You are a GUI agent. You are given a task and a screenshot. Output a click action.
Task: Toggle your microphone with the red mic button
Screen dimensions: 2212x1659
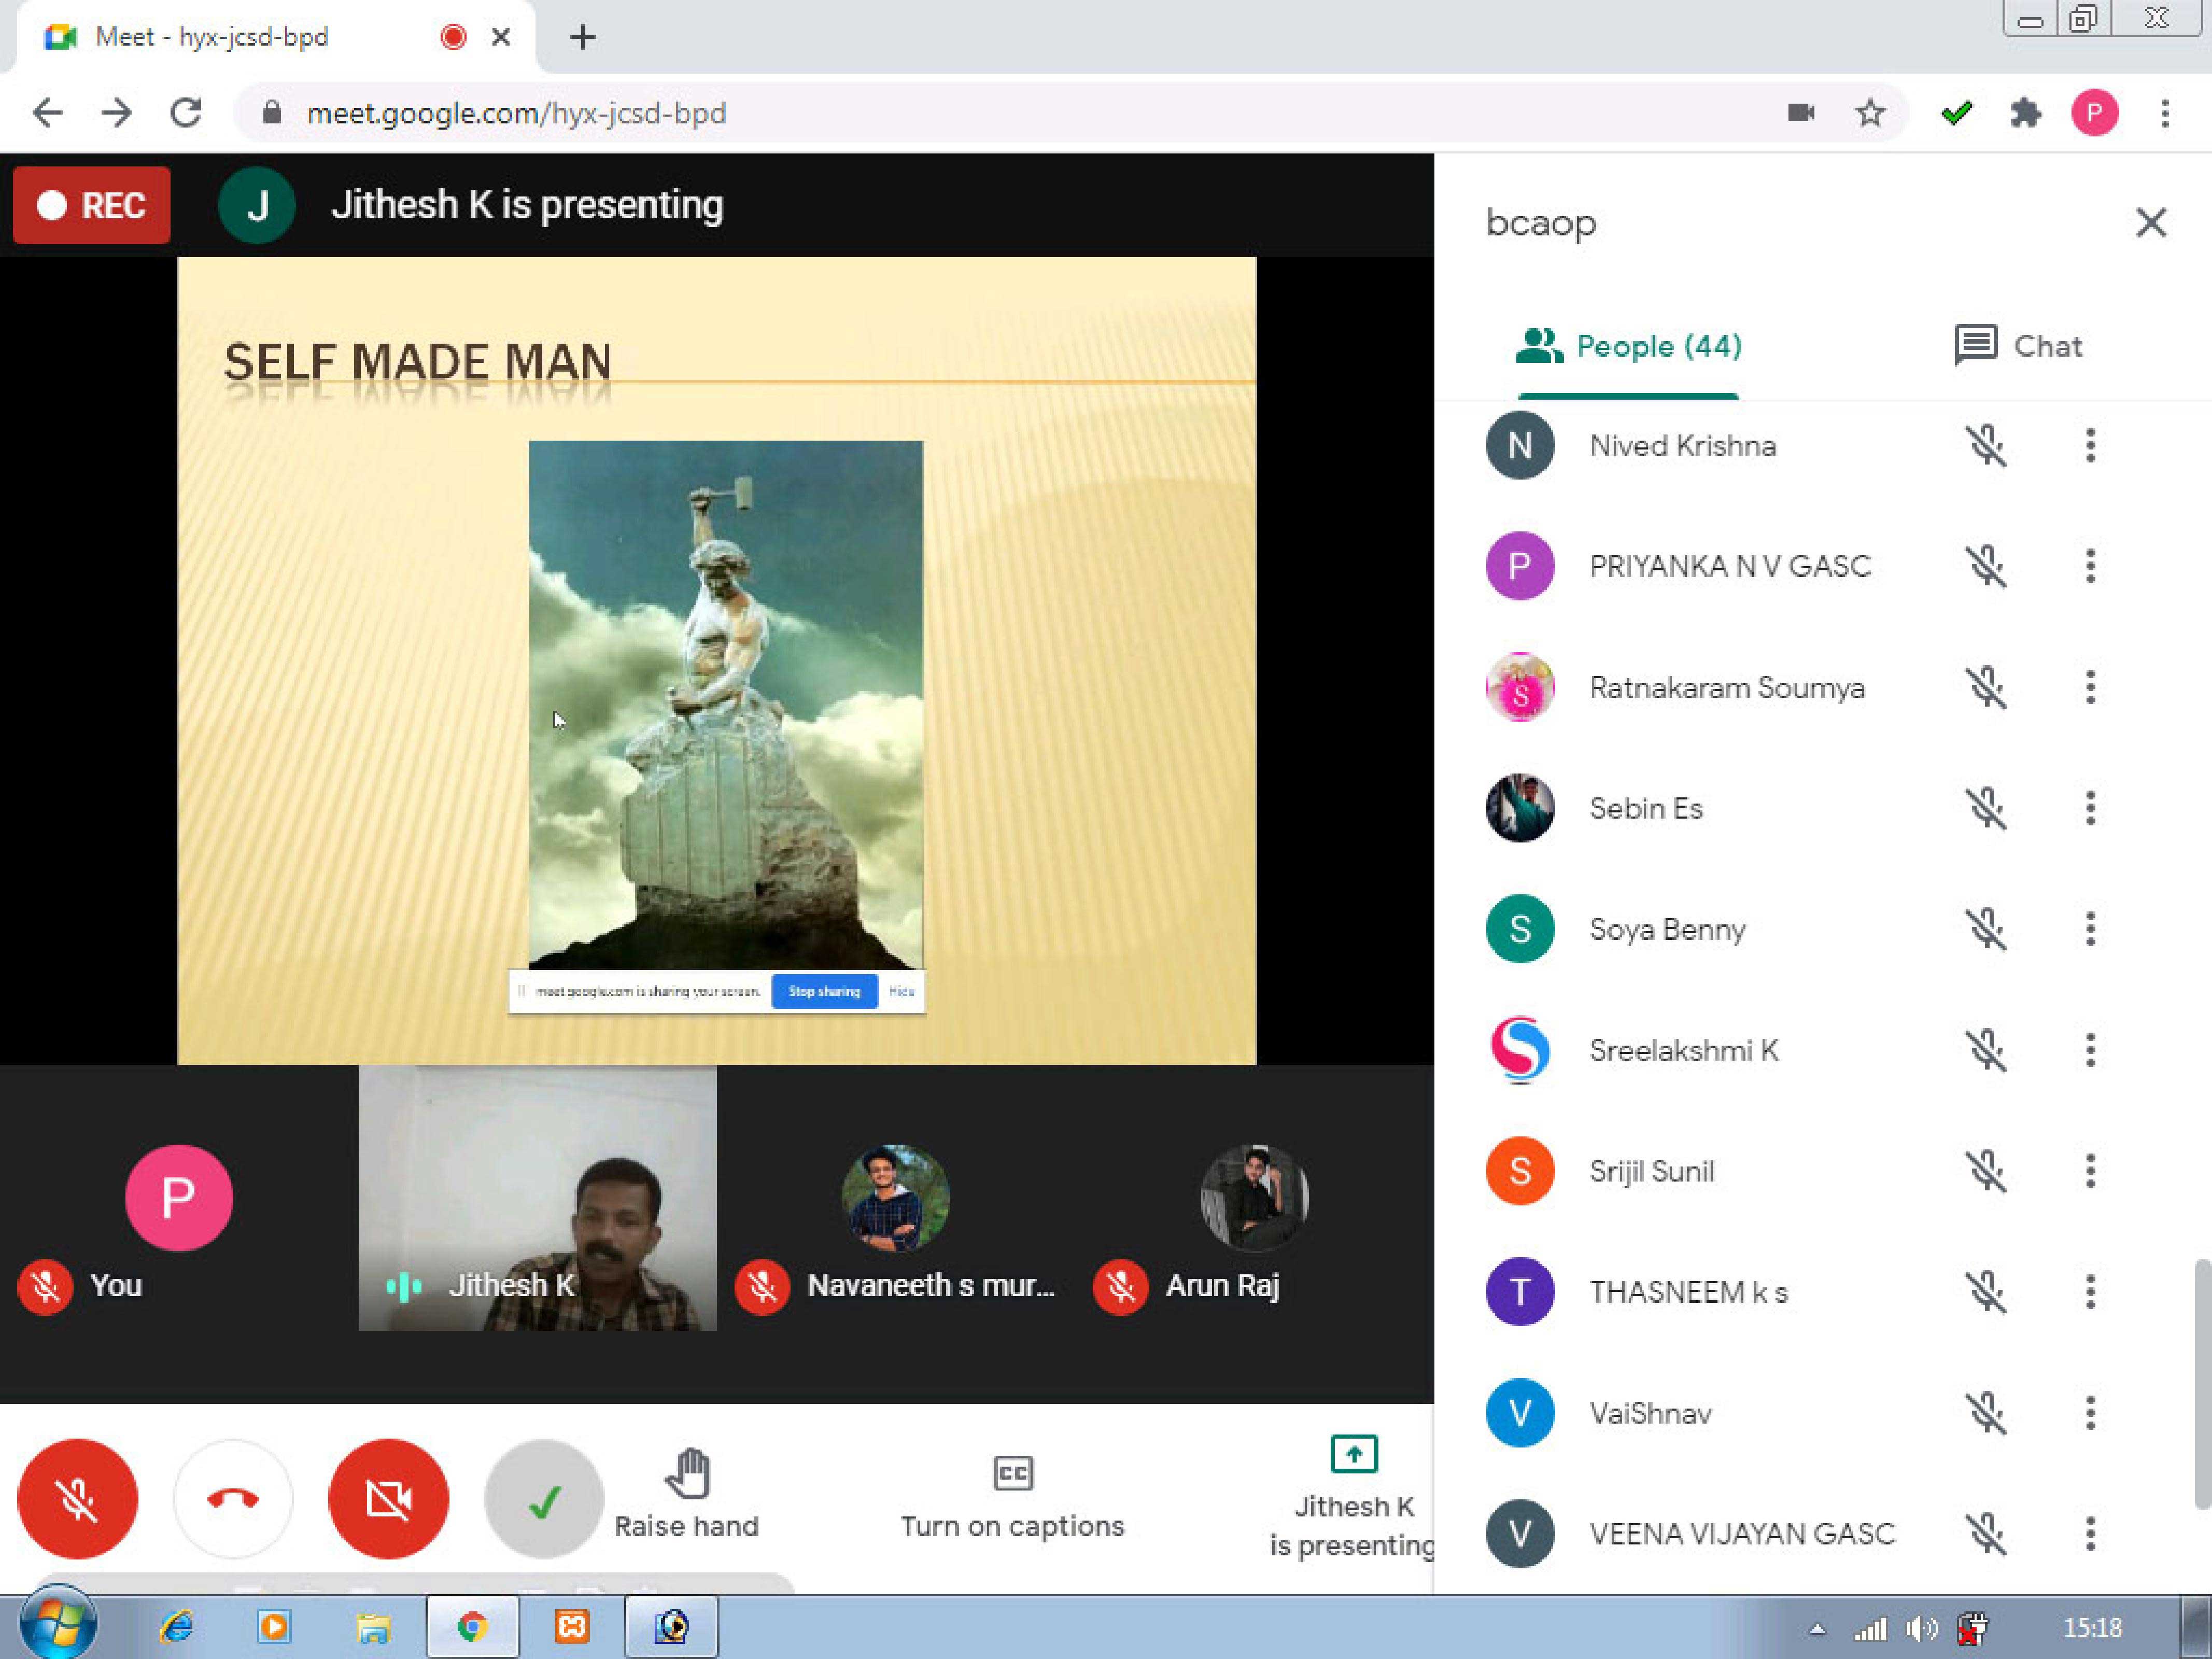[x=78, y=1500]
